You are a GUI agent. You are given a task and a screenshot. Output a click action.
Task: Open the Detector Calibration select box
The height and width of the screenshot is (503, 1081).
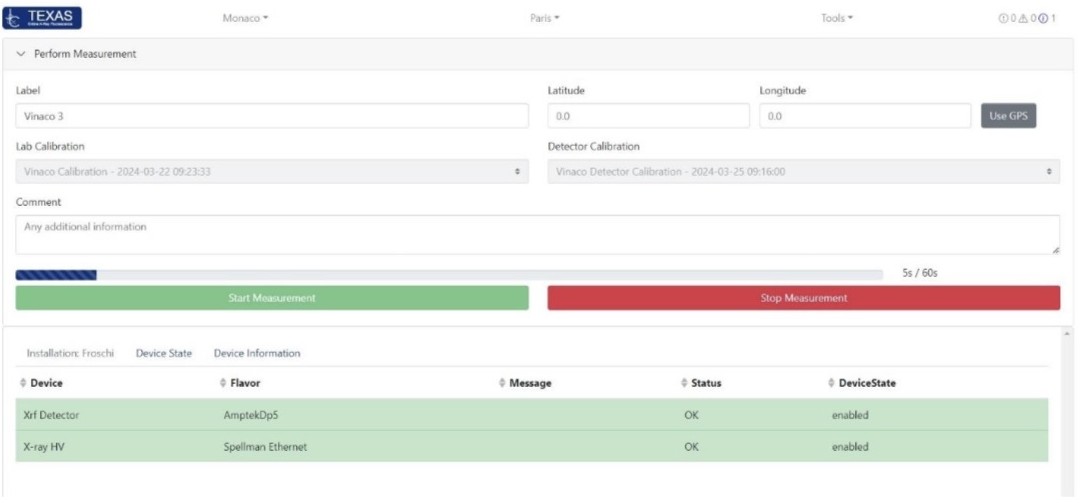[803, 172]
